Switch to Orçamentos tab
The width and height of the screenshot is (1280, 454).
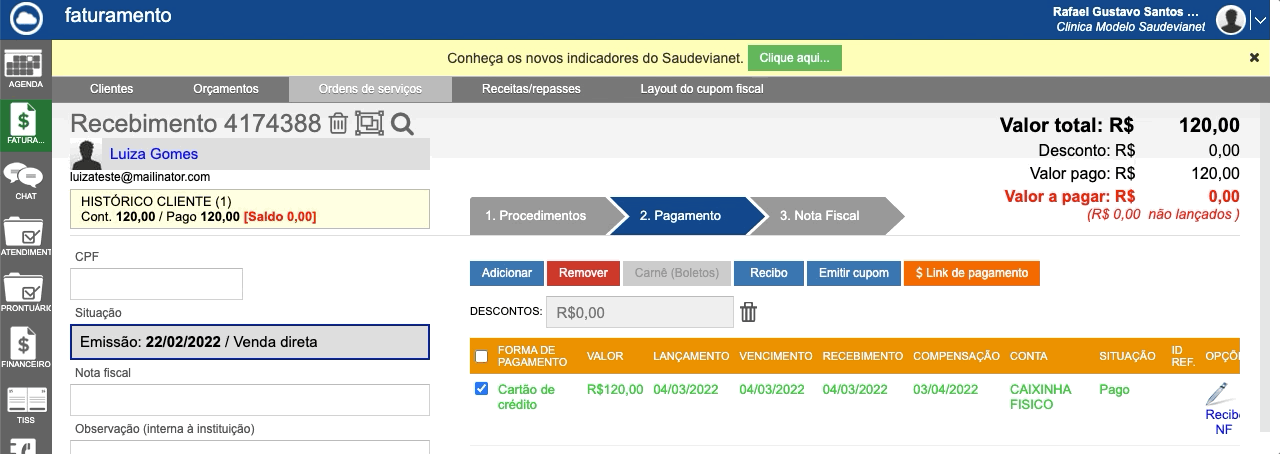click(226, 89)
